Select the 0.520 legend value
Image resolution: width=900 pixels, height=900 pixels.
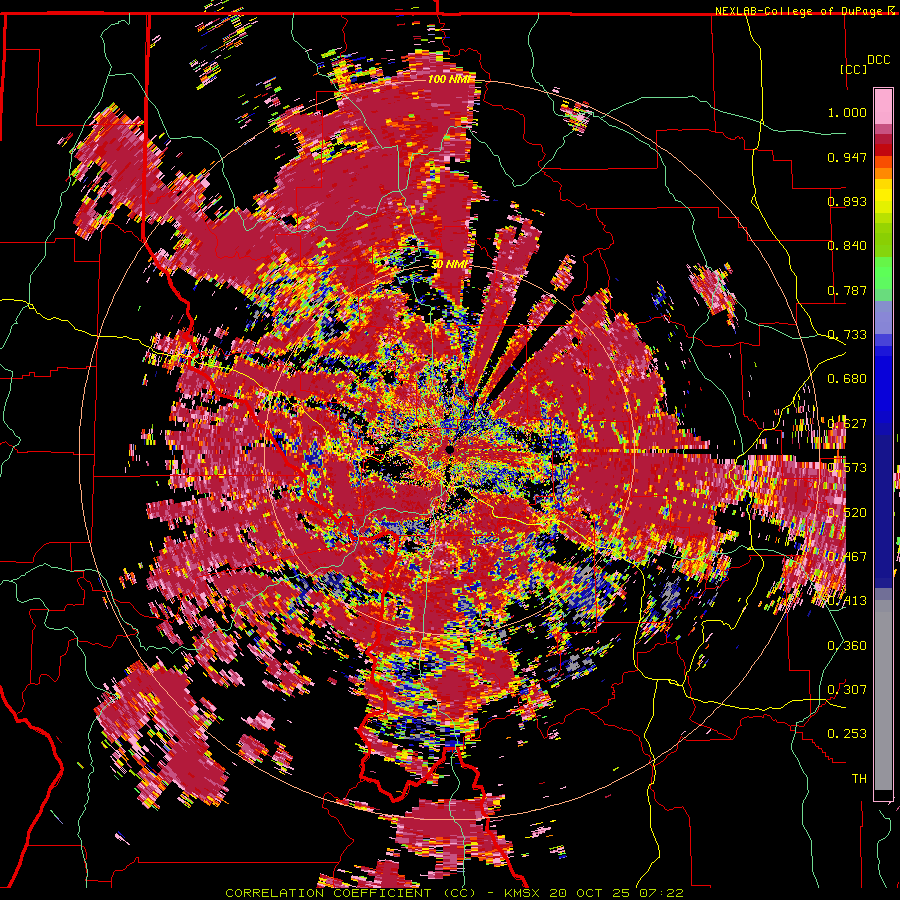[x=847, y=512]
